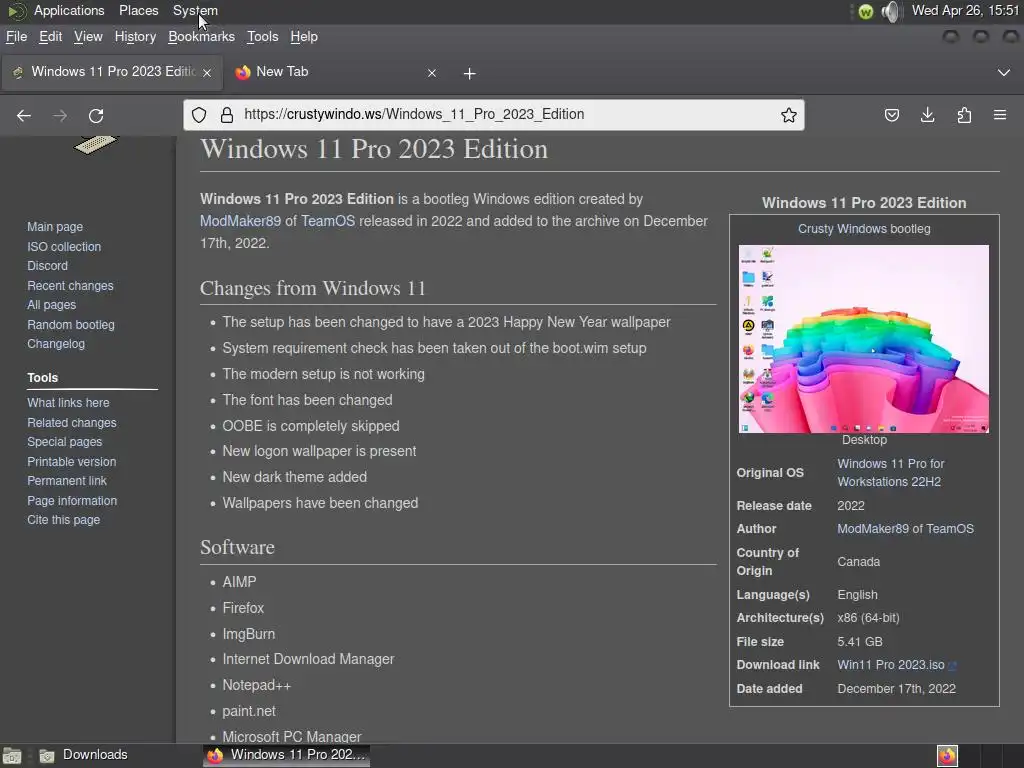The image size is (1024, 768).
Task: Expand the list all tabs chevron
Action: pos(1004,72)
